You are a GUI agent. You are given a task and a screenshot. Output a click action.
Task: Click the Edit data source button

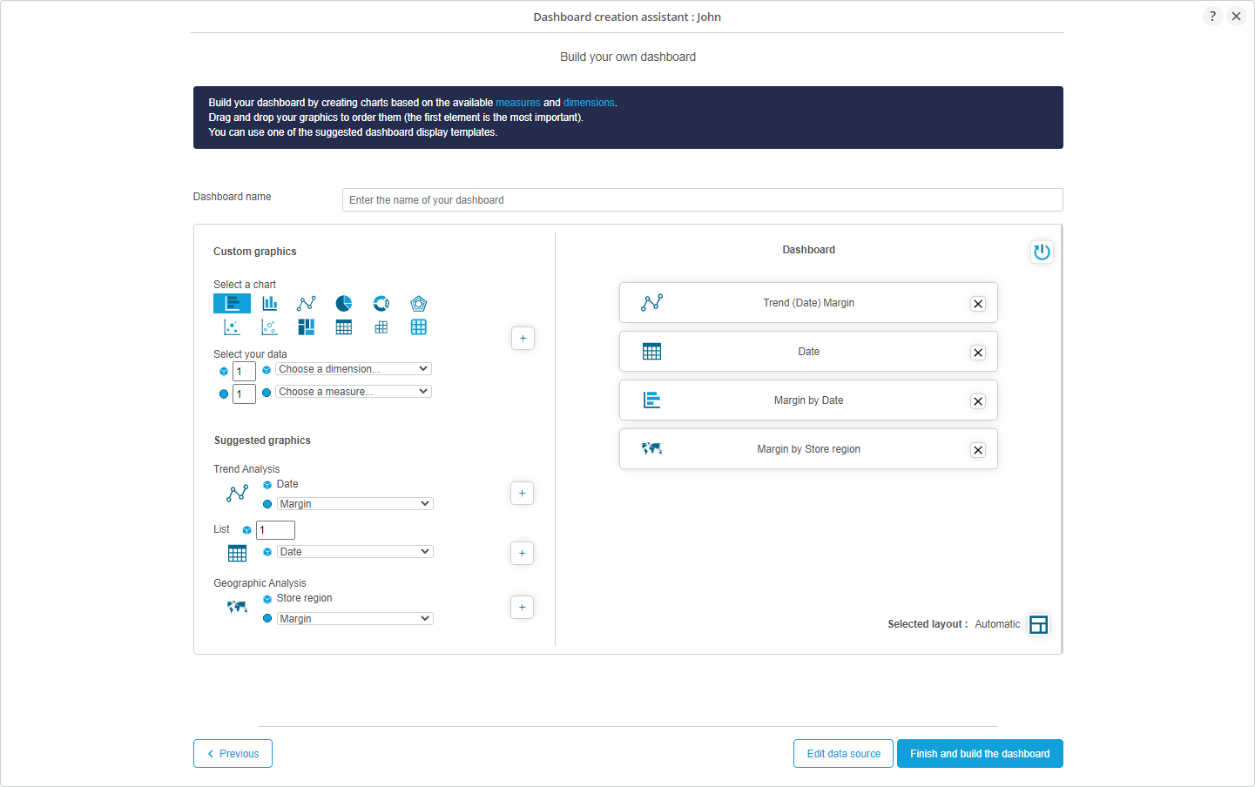843,754
